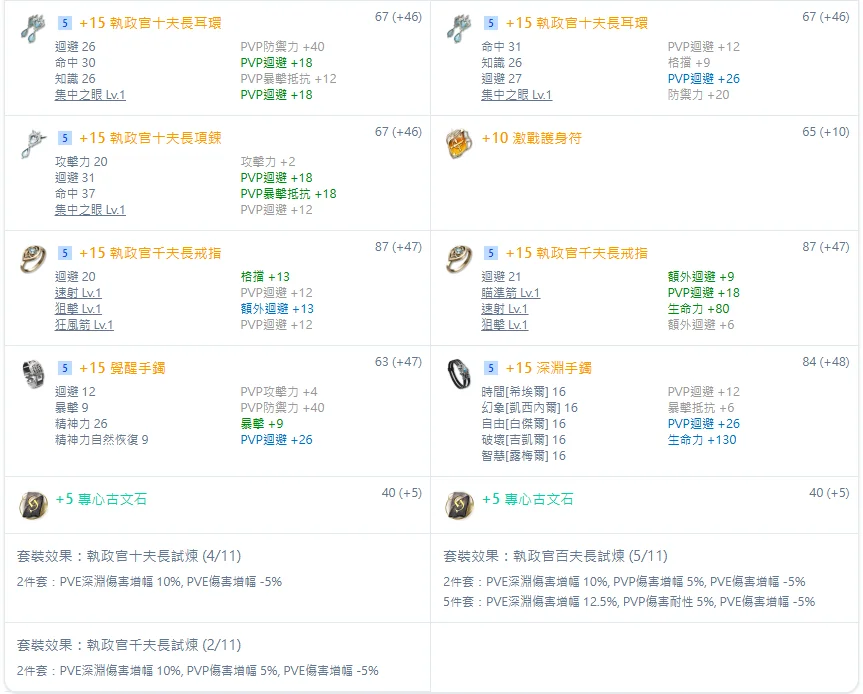The width and height of the screenshot is (863, 694).
Task: Open the 狂風箭 Lv.1 skill link
Action: tap(84, 325)
